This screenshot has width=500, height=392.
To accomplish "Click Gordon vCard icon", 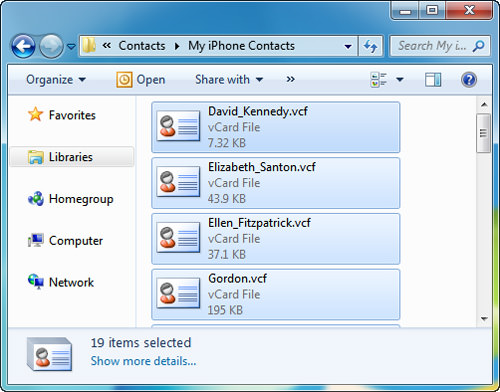I will pyautogui.click(x=178, y=293).
